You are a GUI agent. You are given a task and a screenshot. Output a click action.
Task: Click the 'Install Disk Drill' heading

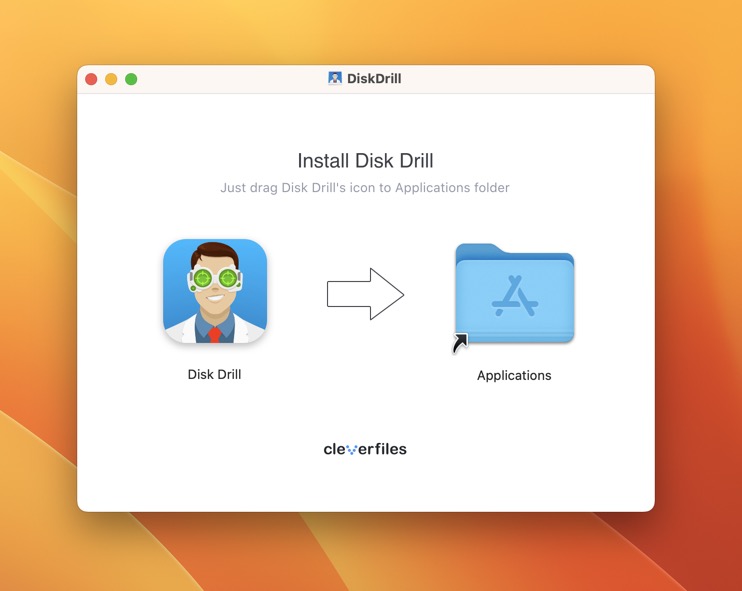[x=365, y=161]
